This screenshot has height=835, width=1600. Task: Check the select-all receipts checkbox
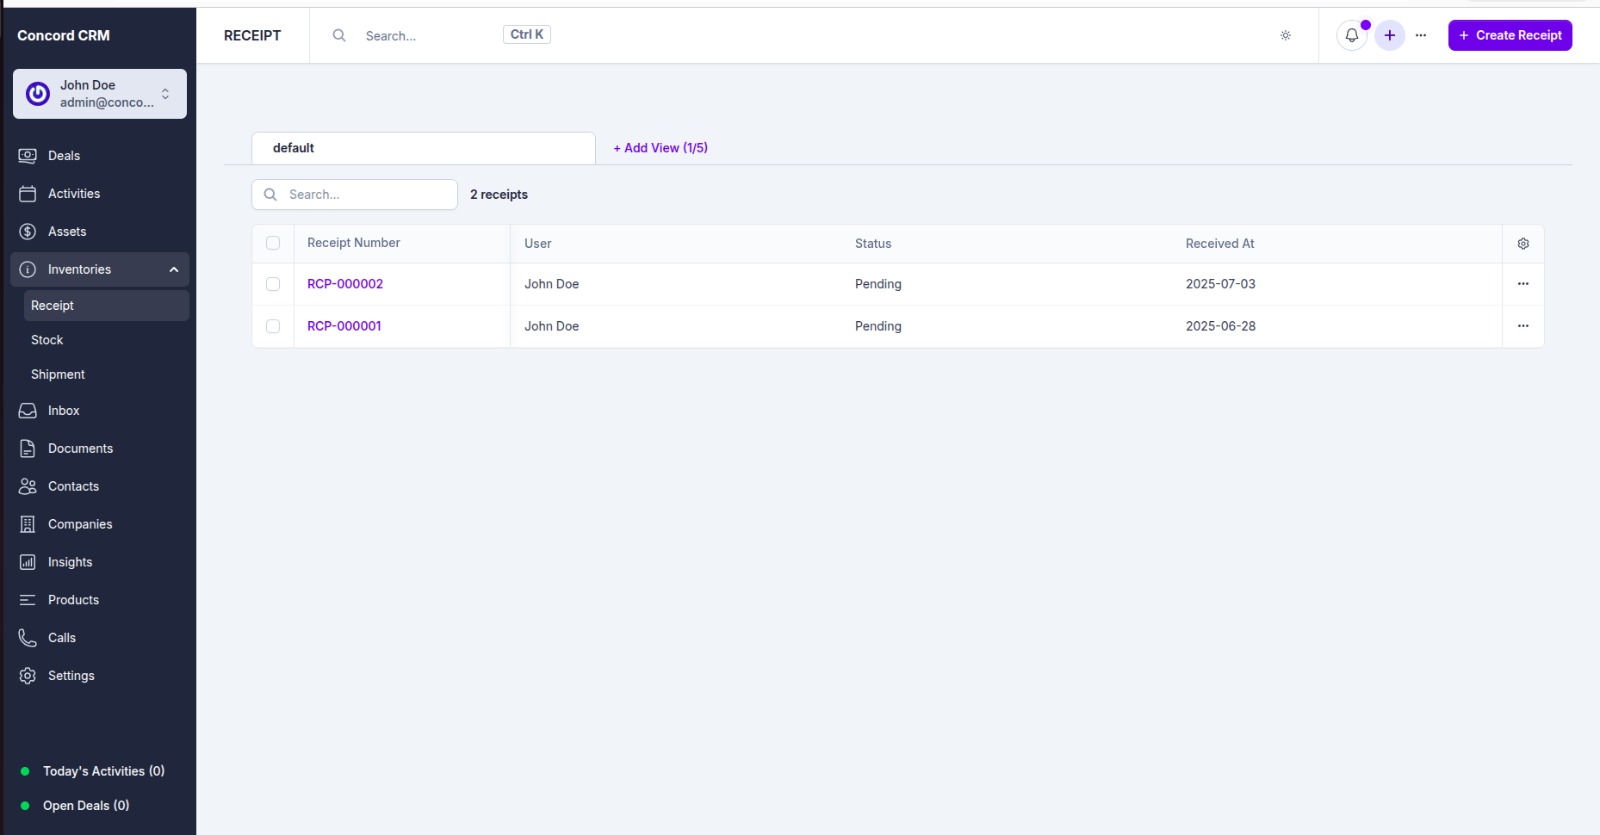pyautogui.click(x=273, y=244)
